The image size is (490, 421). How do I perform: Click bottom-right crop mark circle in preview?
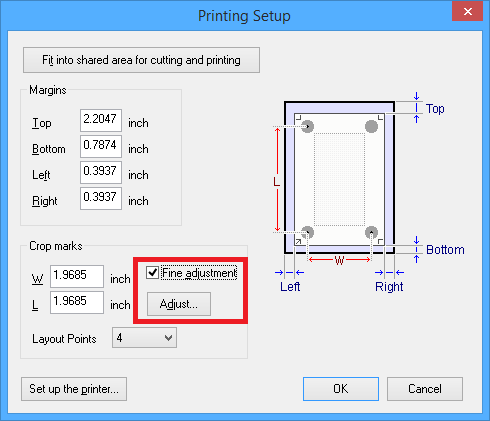click(371, 232)
